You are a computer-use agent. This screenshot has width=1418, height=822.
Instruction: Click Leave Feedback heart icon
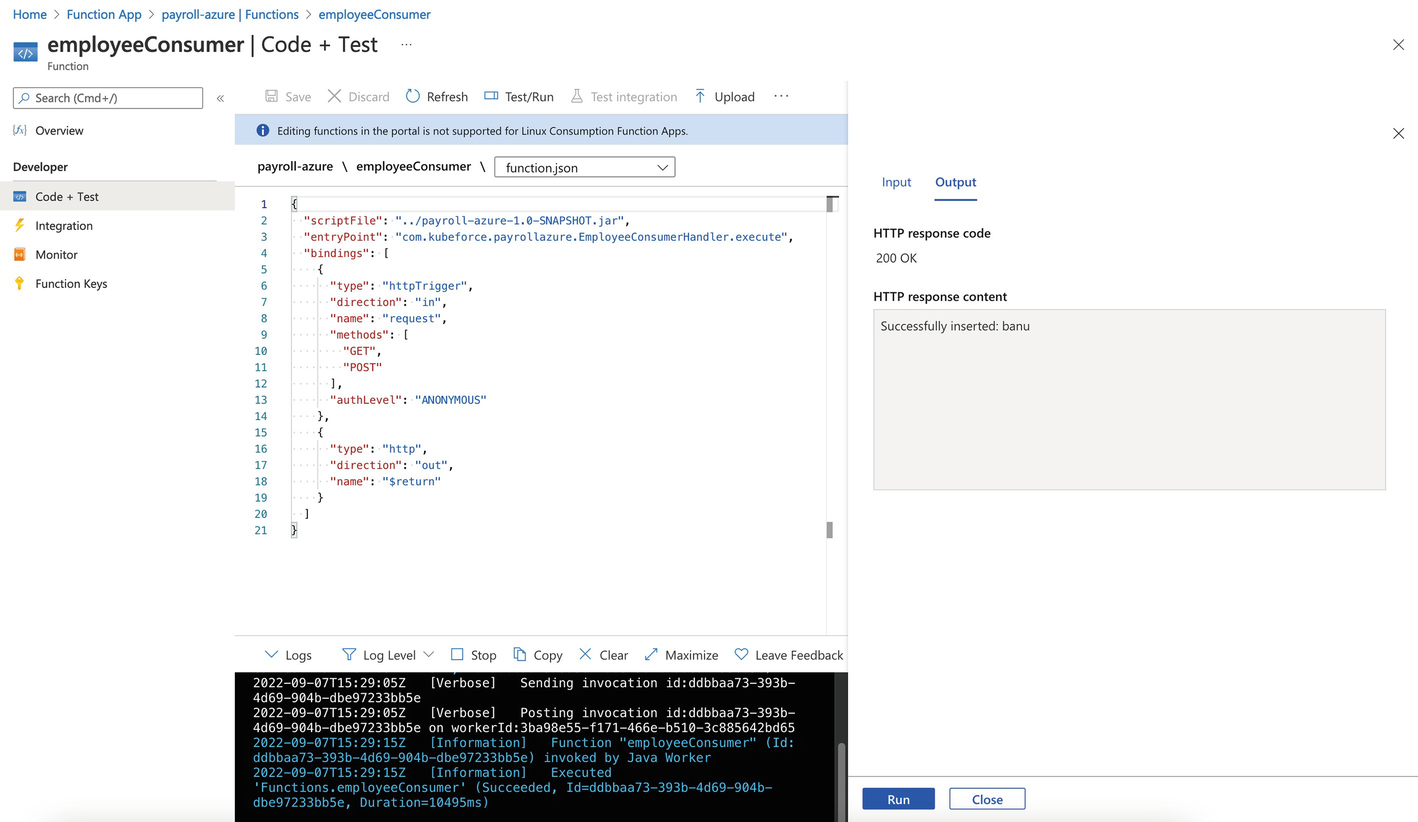(x=741, y=655)
